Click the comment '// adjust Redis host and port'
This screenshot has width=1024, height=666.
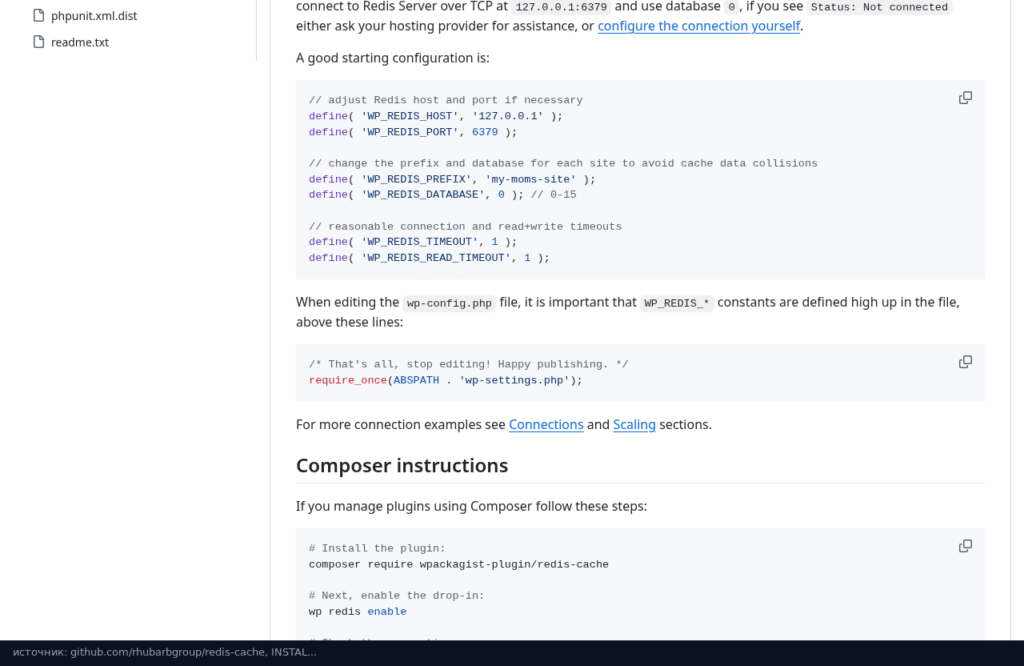[x=445, y=100]
